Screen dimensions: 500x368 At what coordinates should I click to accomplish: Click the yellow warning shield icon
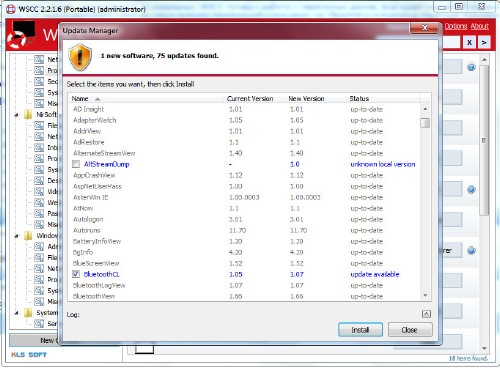point(80,57)
